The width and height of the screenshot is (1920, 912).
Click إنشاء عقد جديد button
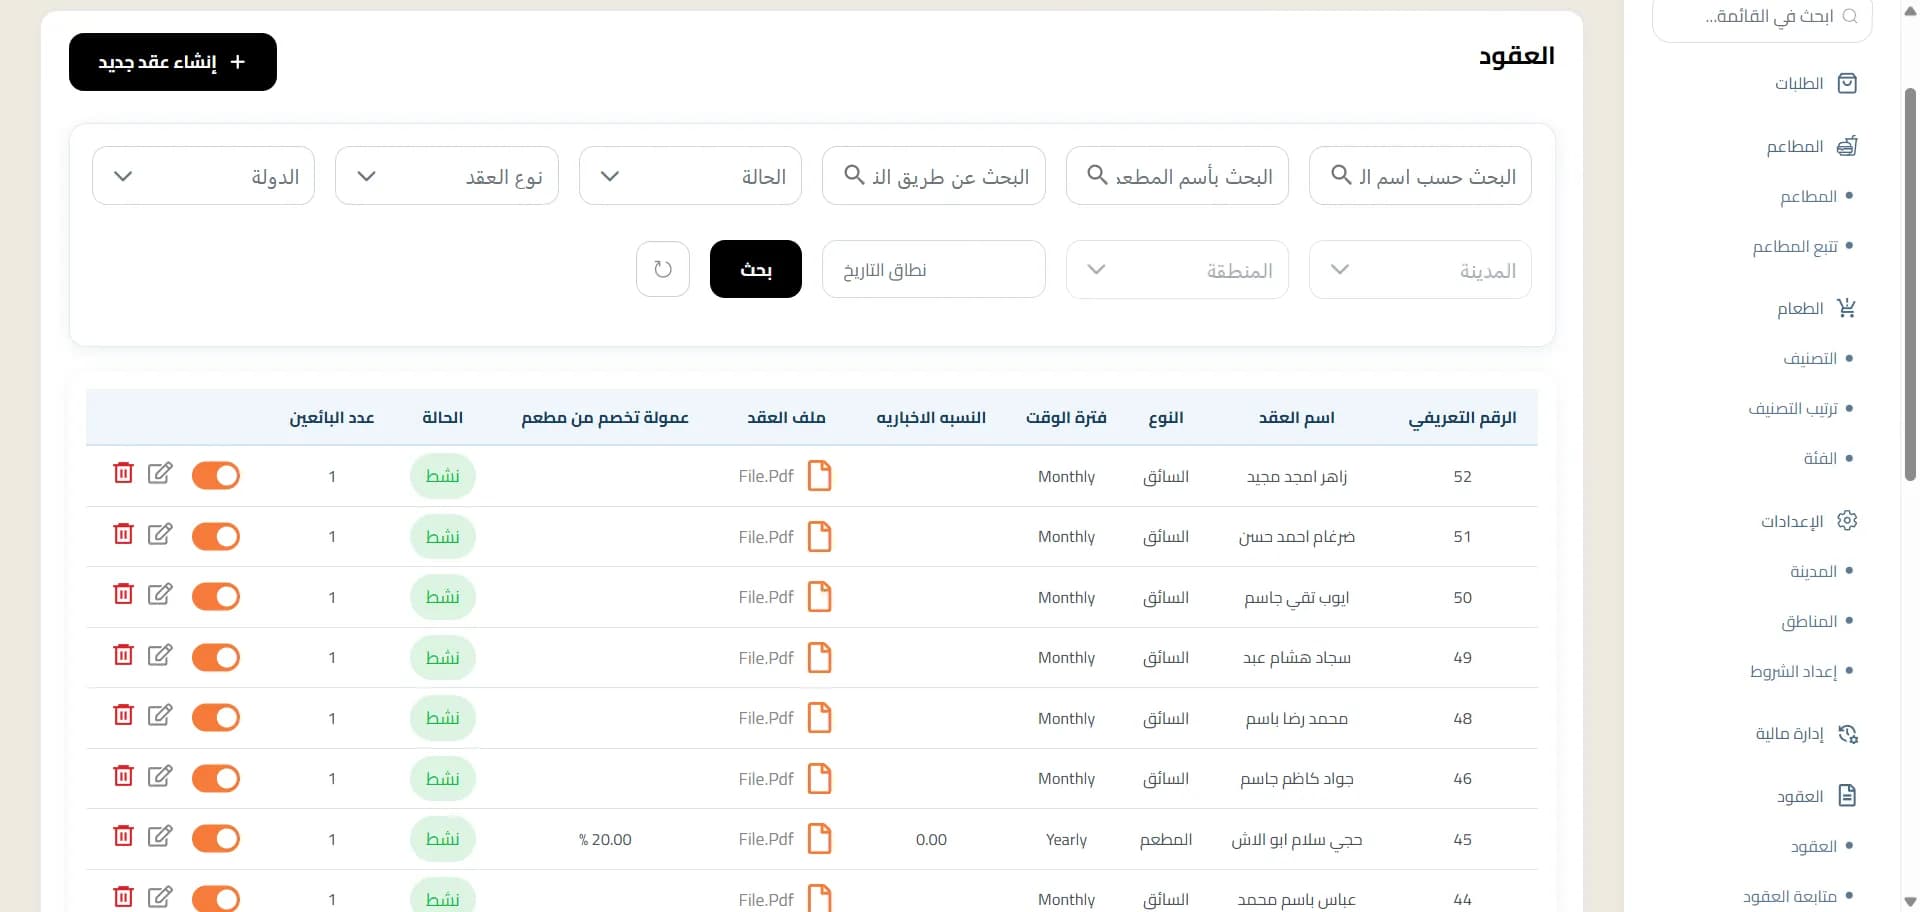(x=173, y=62)
